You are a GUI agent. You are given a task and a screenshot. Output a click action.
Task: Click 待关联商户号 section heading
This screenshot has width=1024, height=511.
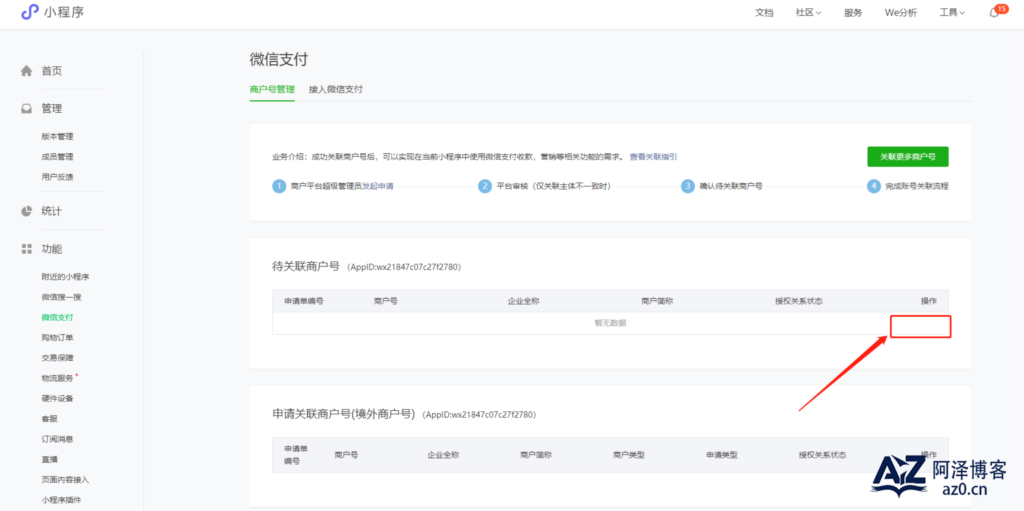pos(306,266)
